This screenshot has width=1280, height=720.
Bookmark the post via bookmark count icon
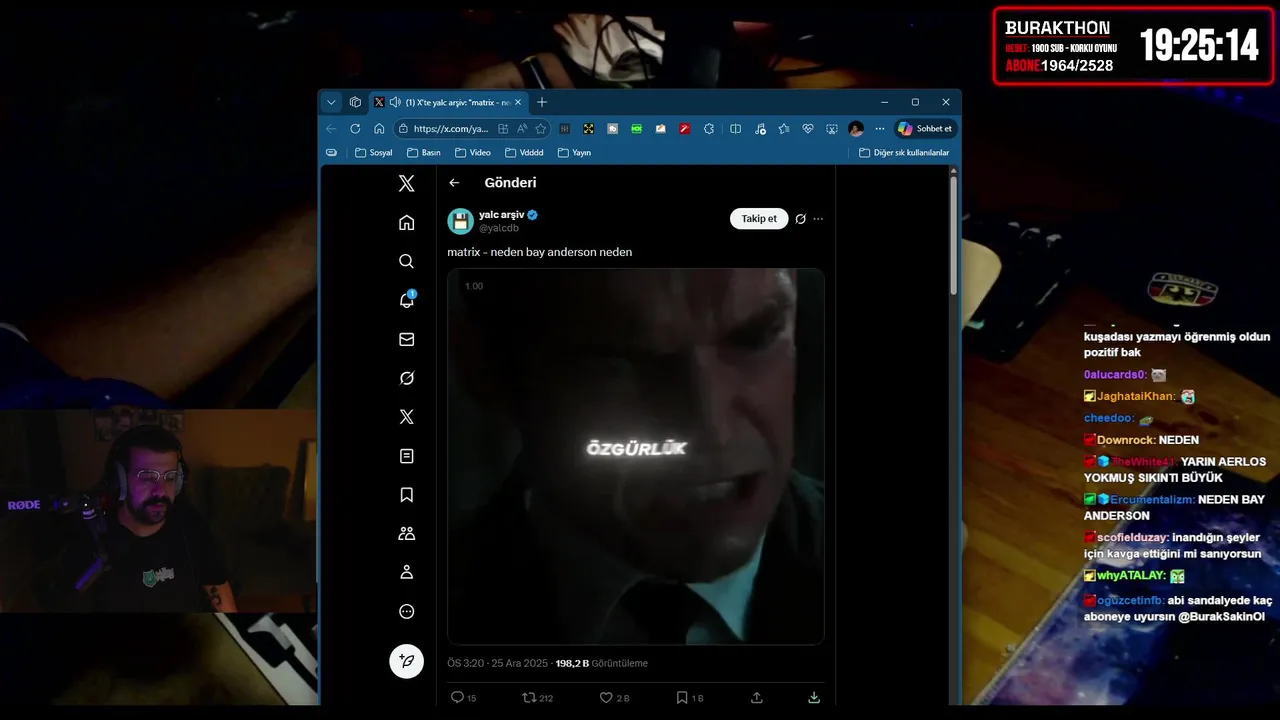(x=689, y=698)
